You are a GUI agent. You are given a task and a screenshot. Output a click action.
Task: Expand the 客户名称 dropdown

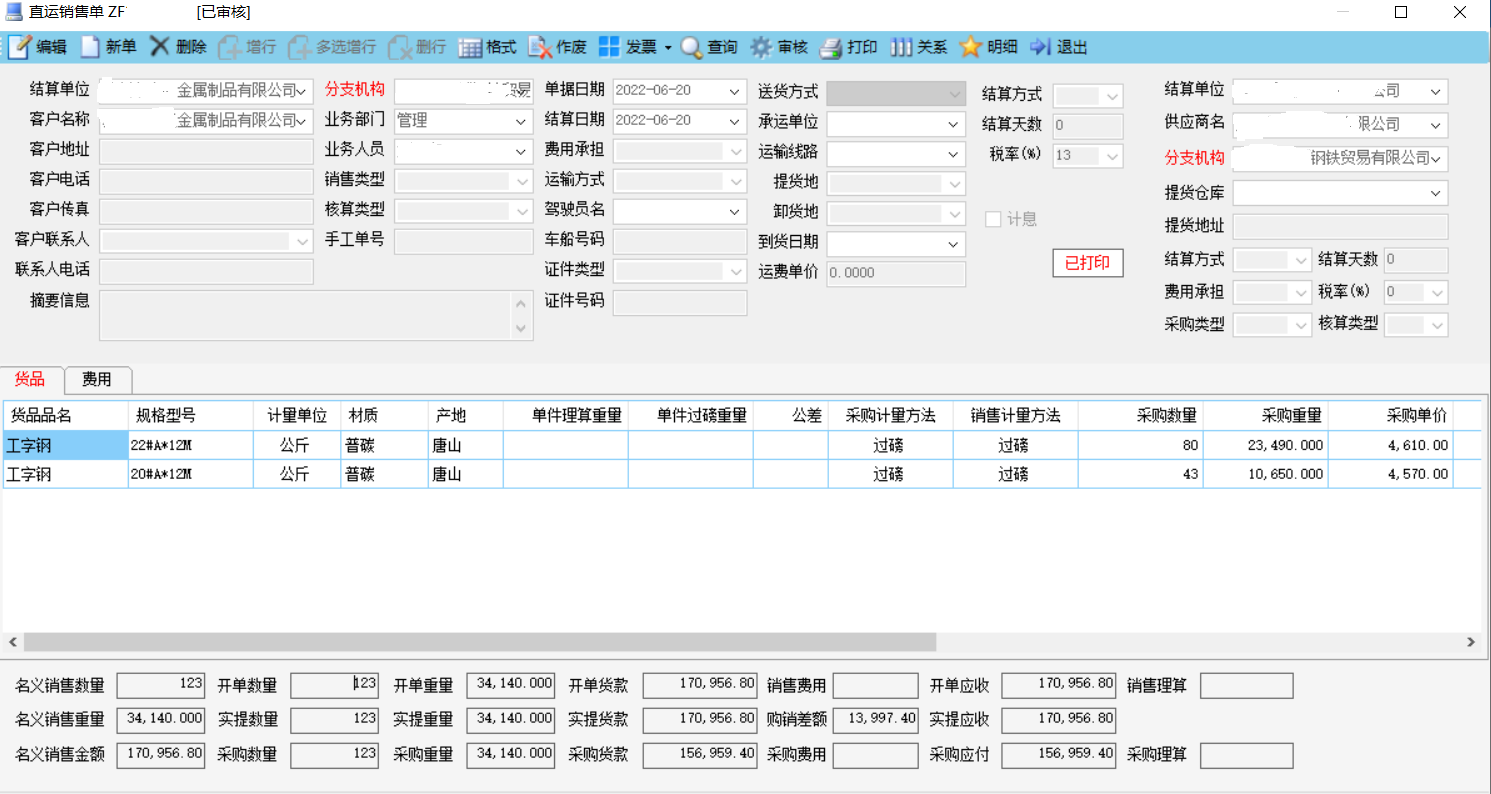[301, 121]
